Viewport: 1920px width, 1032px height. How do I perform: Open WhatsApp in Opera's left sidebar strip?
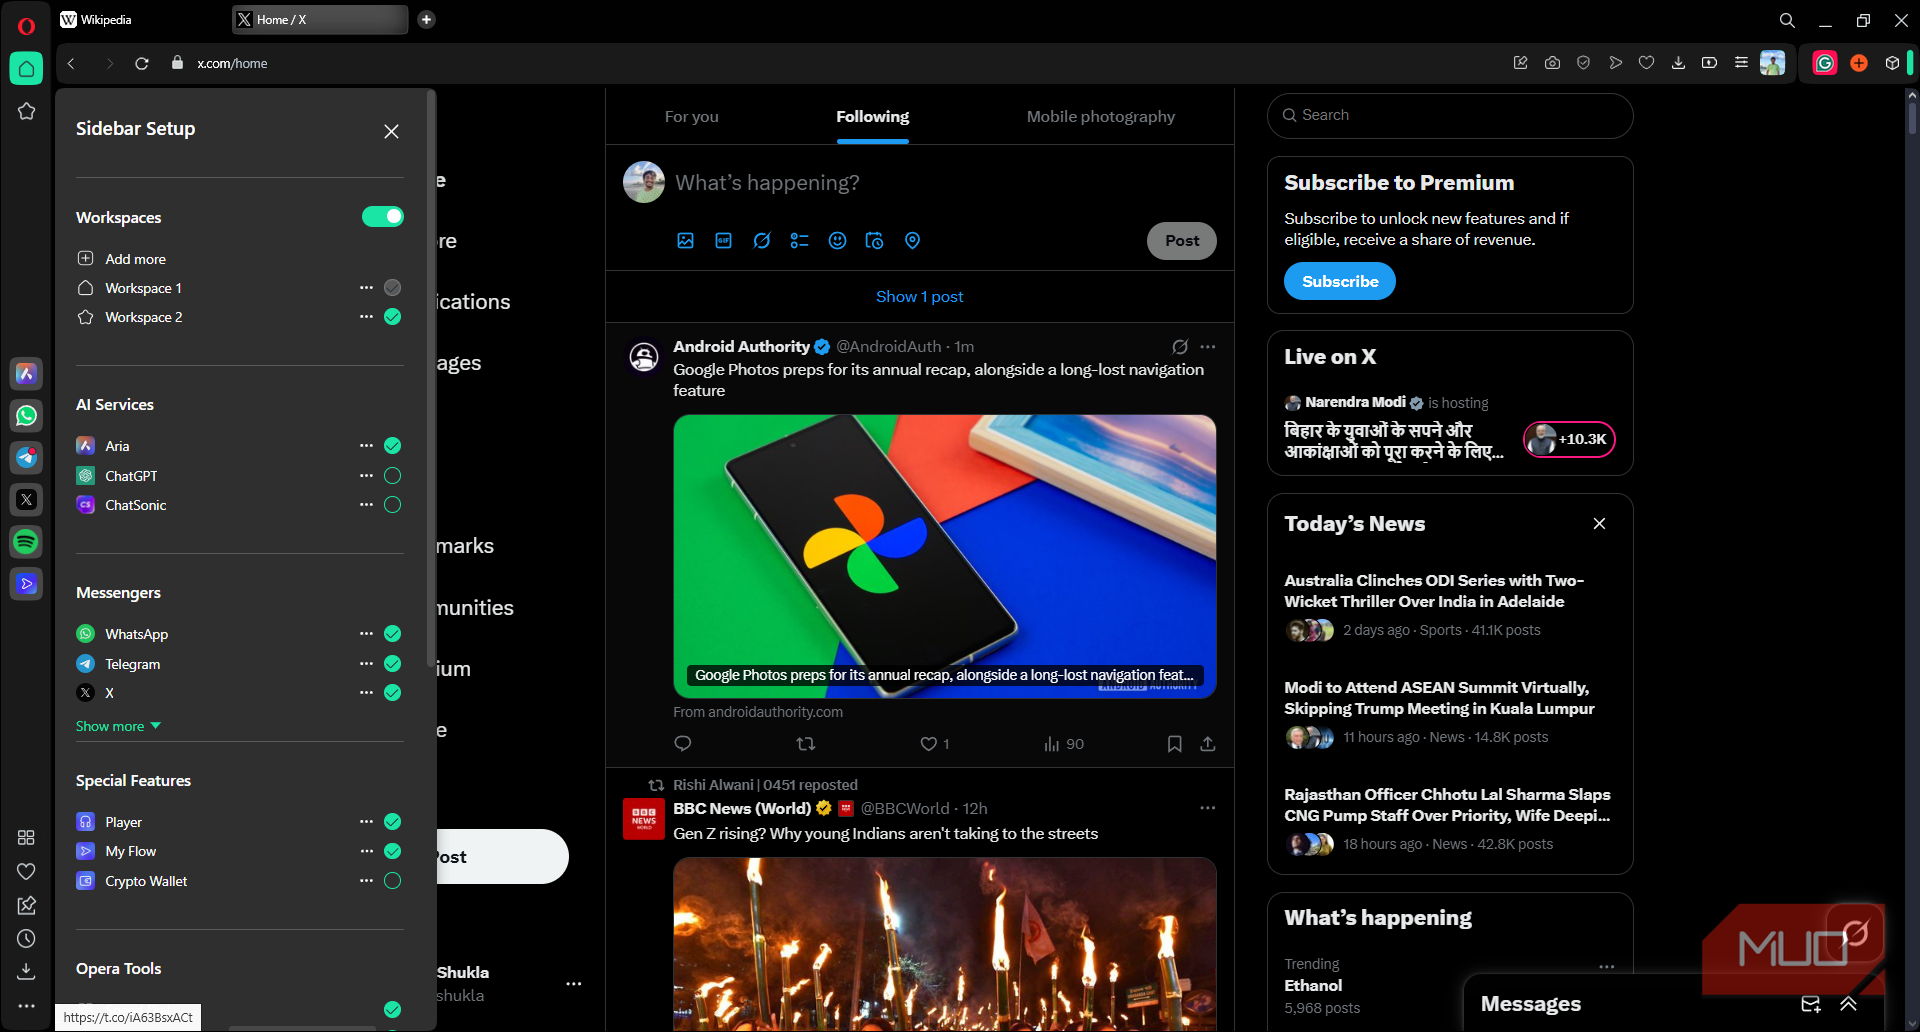pos(26,415)
